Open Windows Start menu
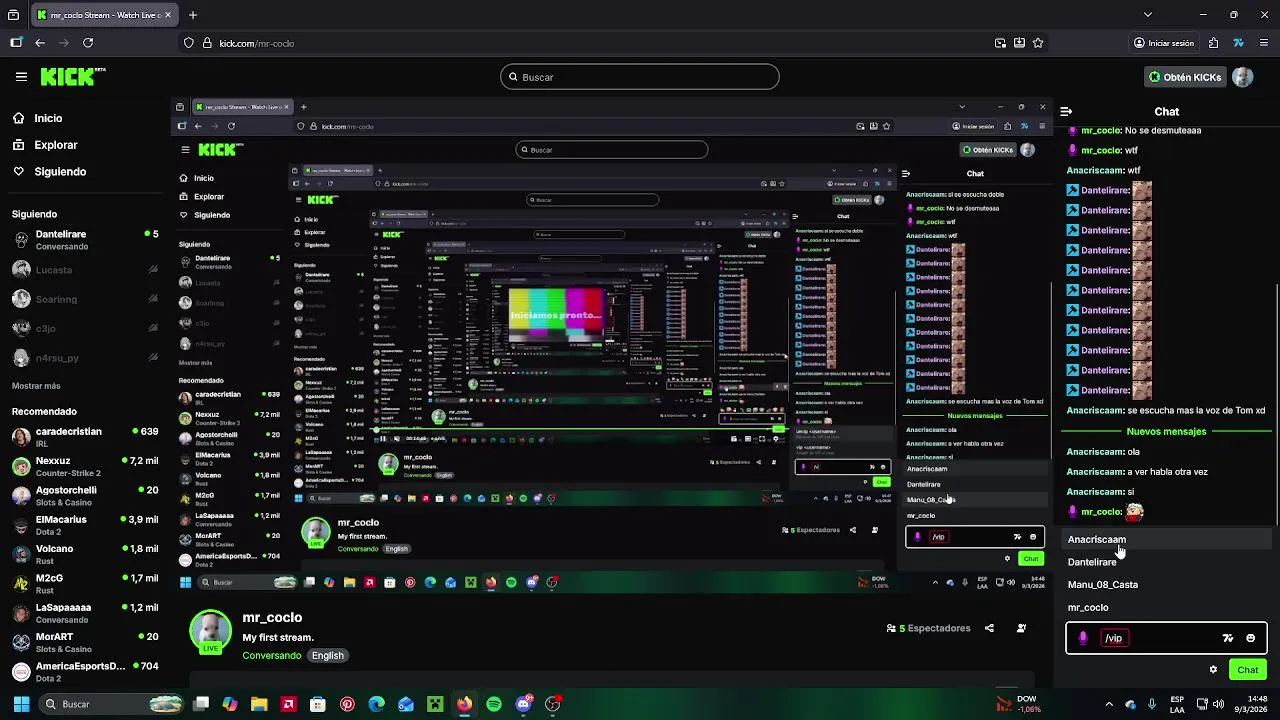 tap(21, 704)
